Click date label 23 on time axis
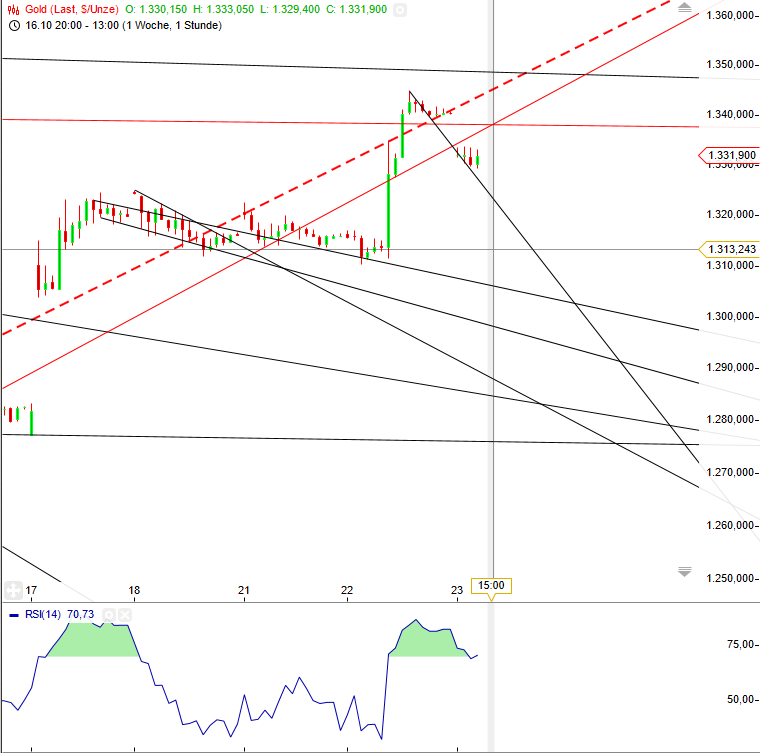This screenshot has height=753, width=760. pos(457,590)
